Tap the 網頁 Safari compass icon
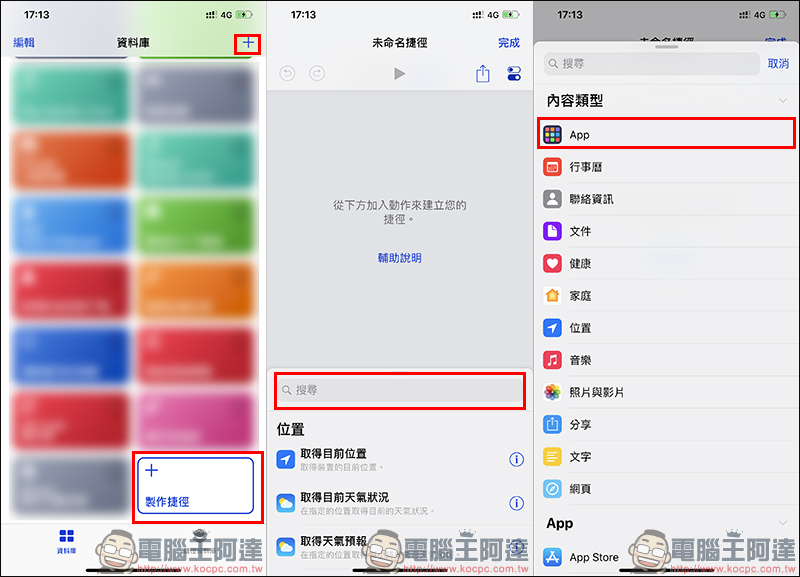 [x=553, y=488]
